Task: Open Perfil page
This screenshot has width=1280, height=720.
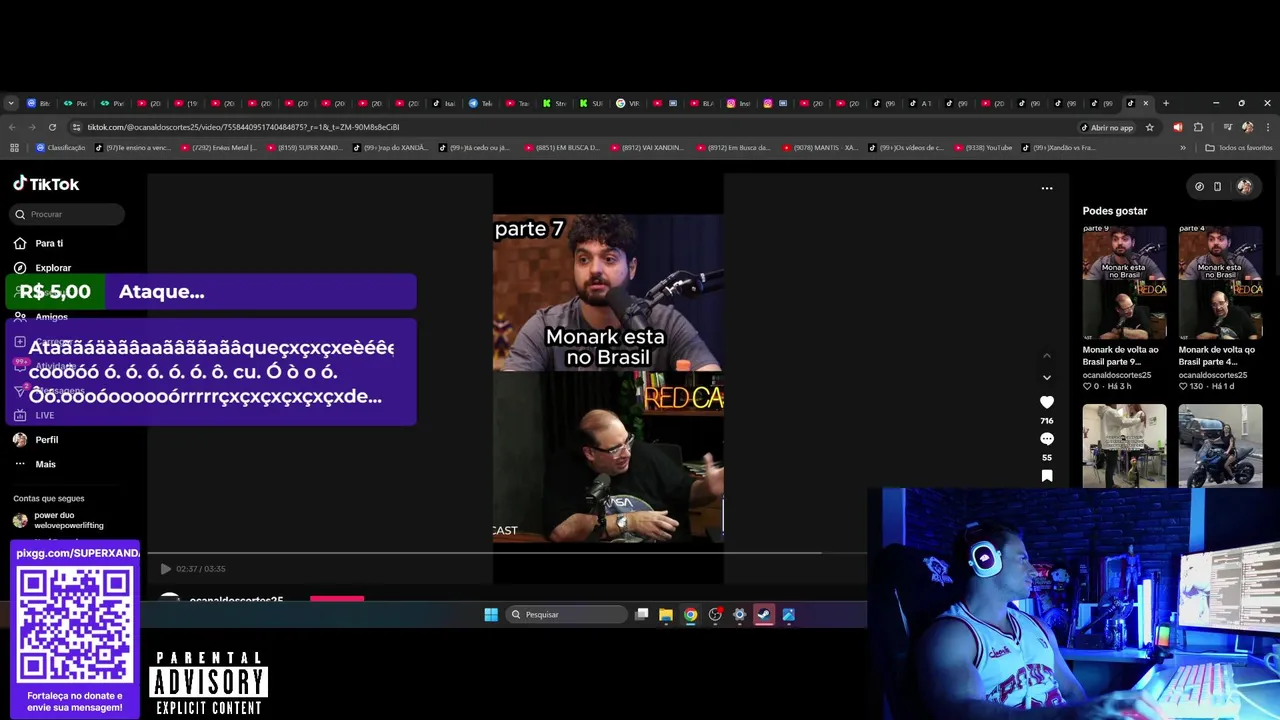Action: [x=46, y=440]
